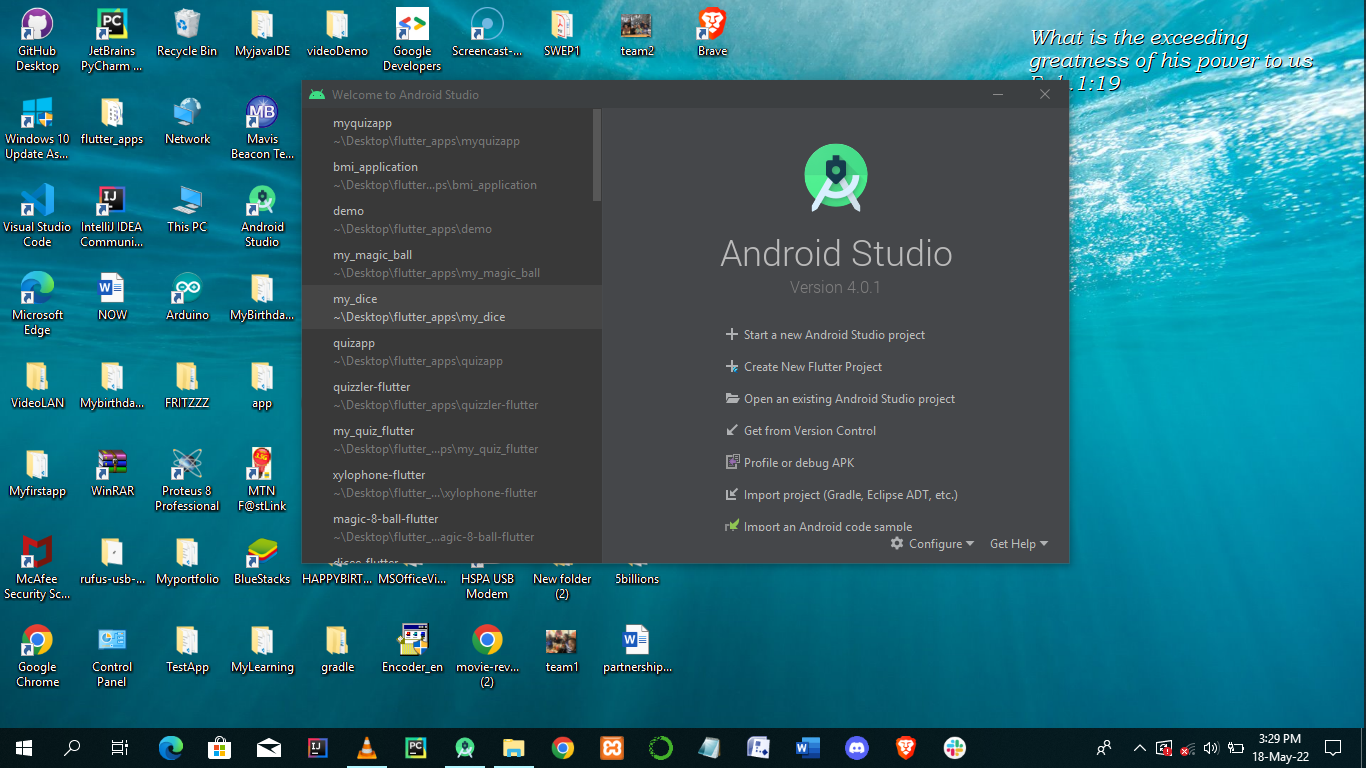This screenshot has height=768, width=1366.
Task: Open Android Studio desktop shortcut
Action: point(262,217)
